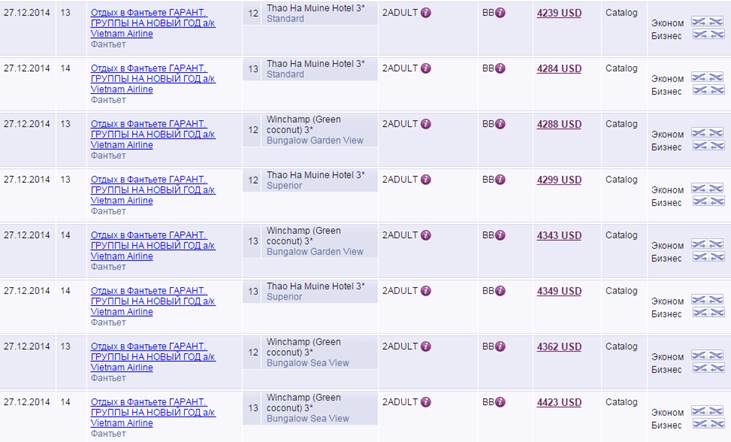Click the help icon beside BB in the 4284 USD row
Screen dimensions: 731x442
pos(501,69)
